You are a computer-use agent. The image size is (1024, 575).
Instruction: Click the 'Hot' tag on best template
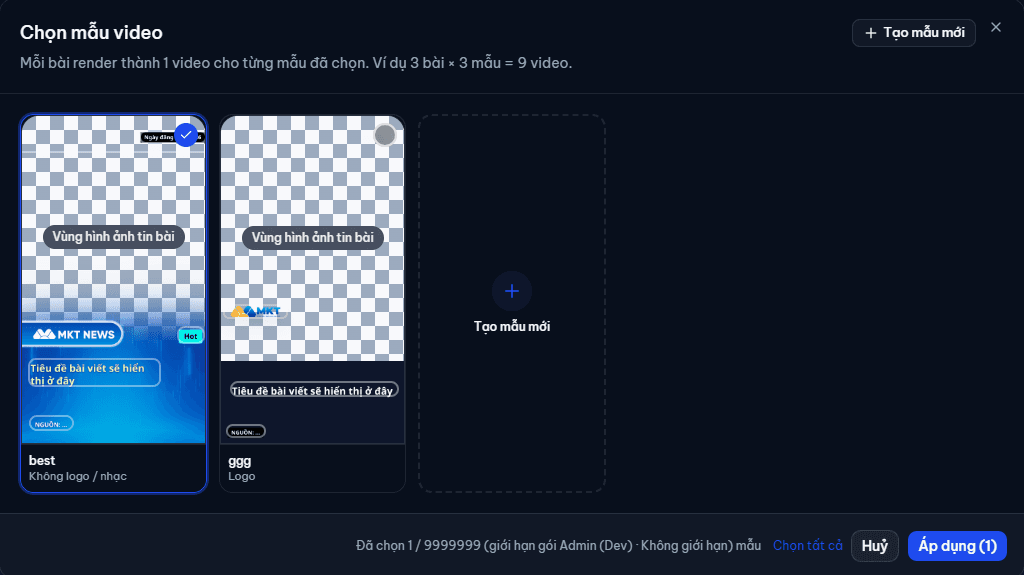(191, 336)
